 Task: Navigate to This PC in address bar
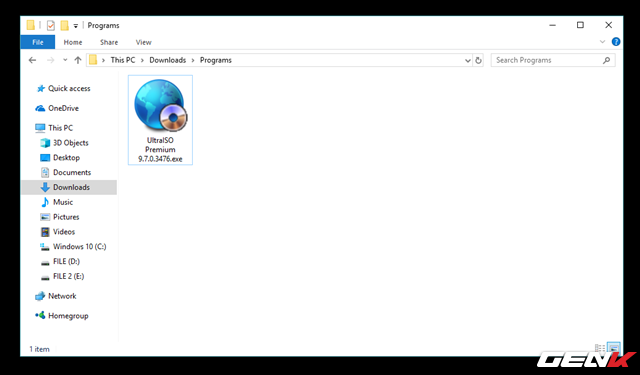coord(122,60)
